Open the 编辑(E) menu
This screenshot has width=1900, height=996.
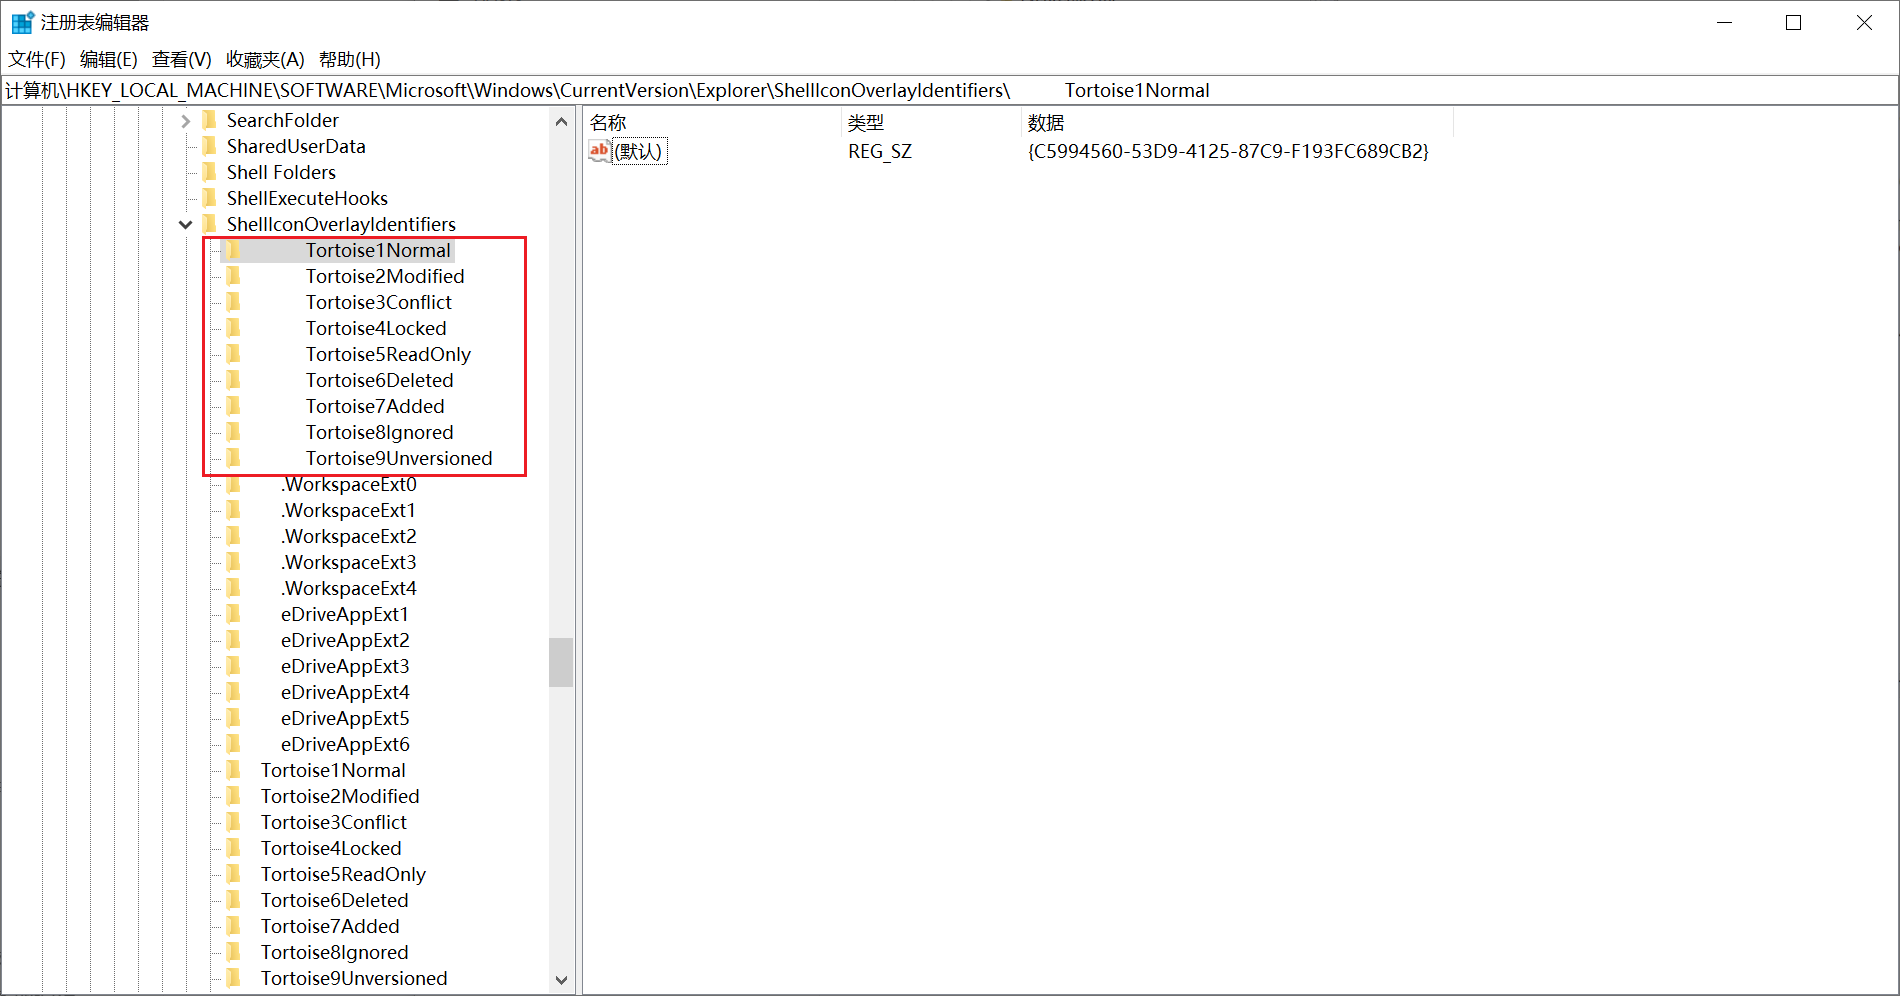[x=109, y=59]
